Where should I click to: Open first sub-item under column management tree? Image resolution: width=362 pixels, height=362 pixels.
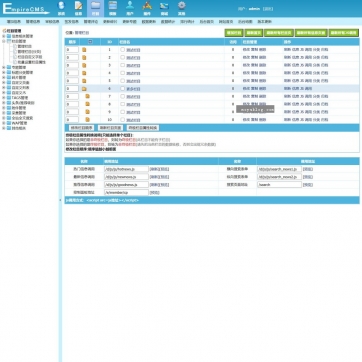(25, 47)
